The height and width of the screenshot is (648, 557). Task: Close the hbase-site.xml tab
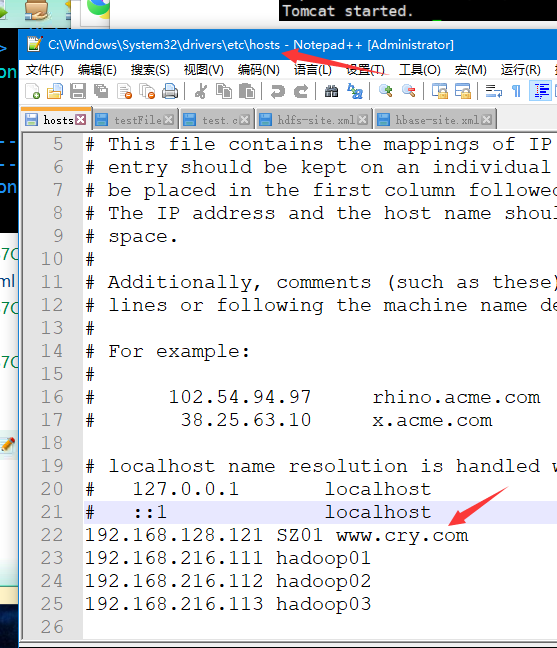486,120
